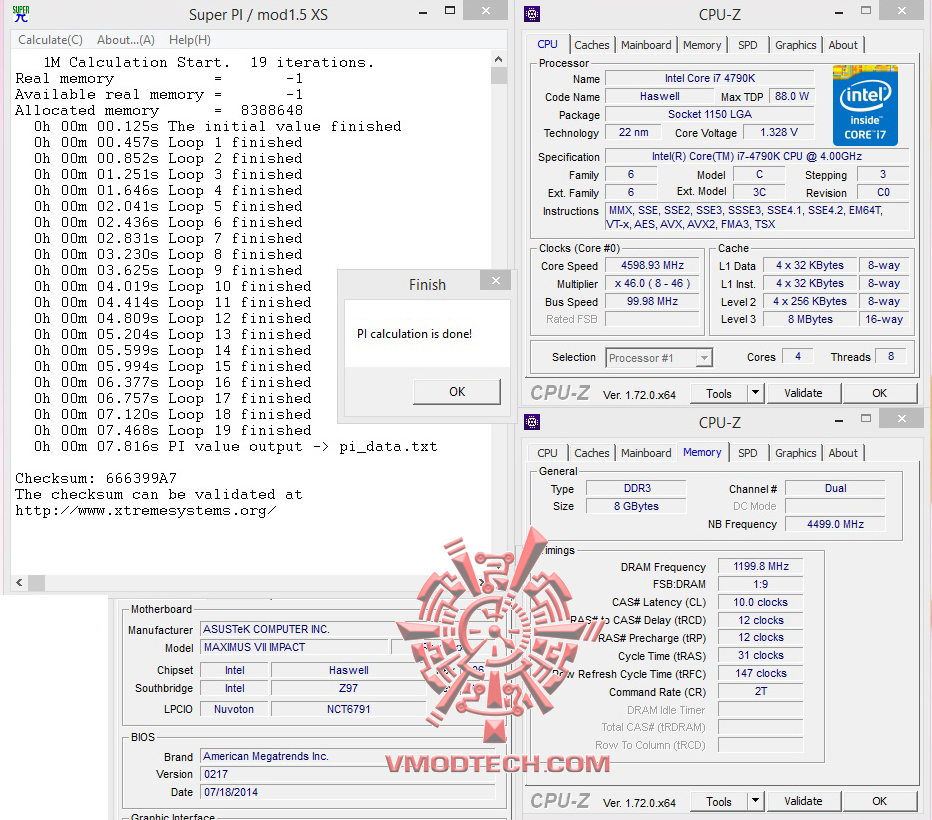Click the http://www.xtremesystems.org/ text
The image size is (932, 820).
tap(146, 510)
